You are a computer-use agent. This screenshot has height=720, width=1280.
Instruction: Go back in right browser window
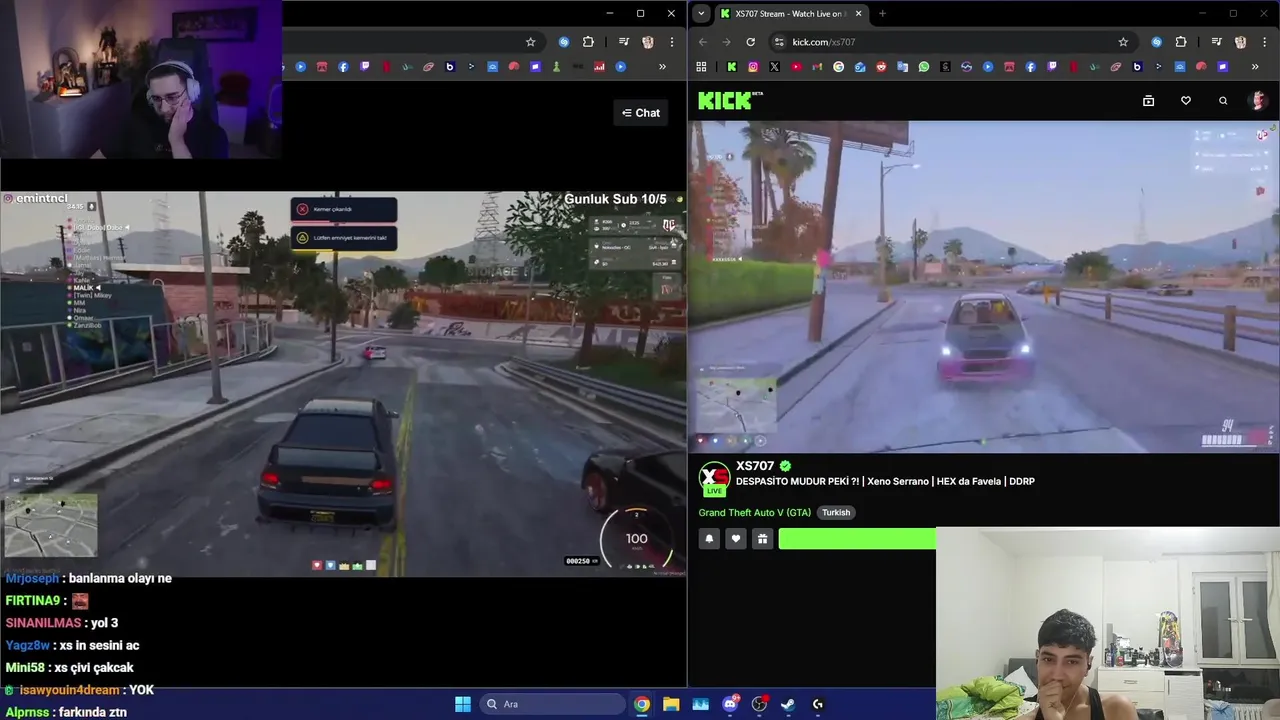tap(703, 42)
